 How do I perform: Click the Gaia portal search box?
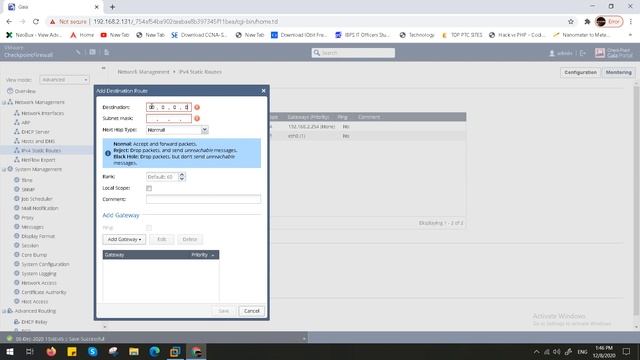353,53
